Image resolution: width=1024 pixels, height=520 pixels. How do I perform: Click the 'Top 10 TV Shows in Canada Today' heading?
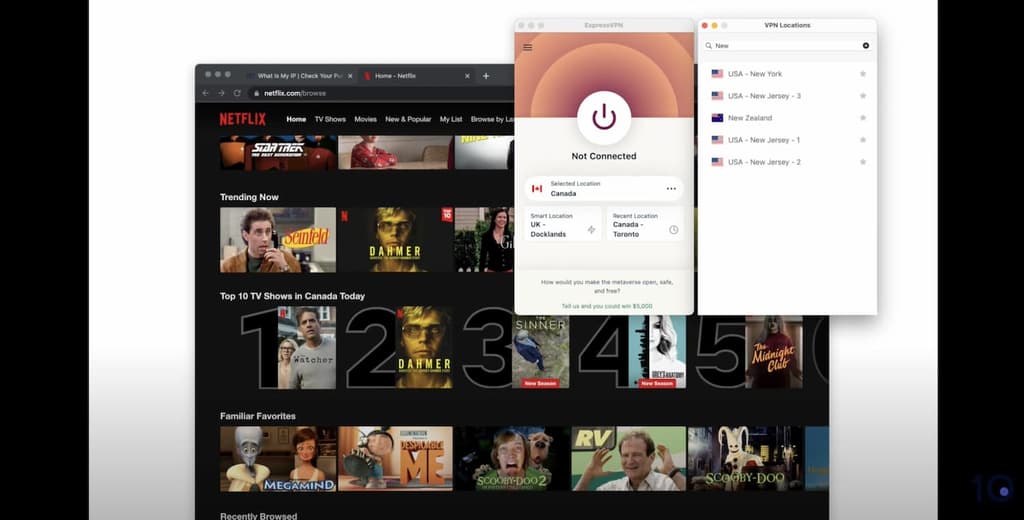point(292,296)
